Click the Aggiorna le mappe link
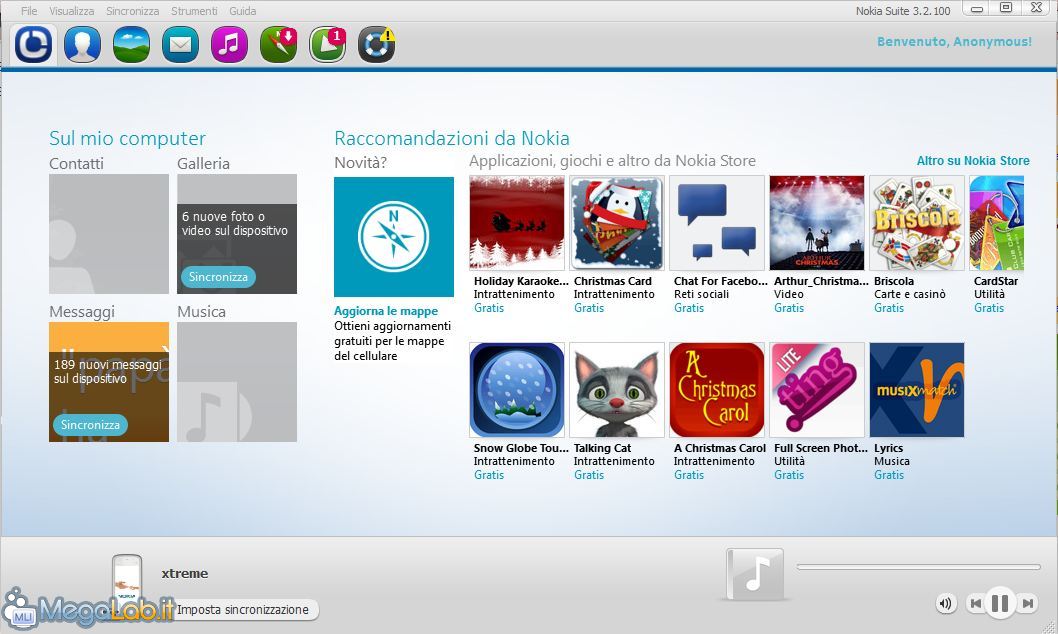1058x634 pixels. 386,311
